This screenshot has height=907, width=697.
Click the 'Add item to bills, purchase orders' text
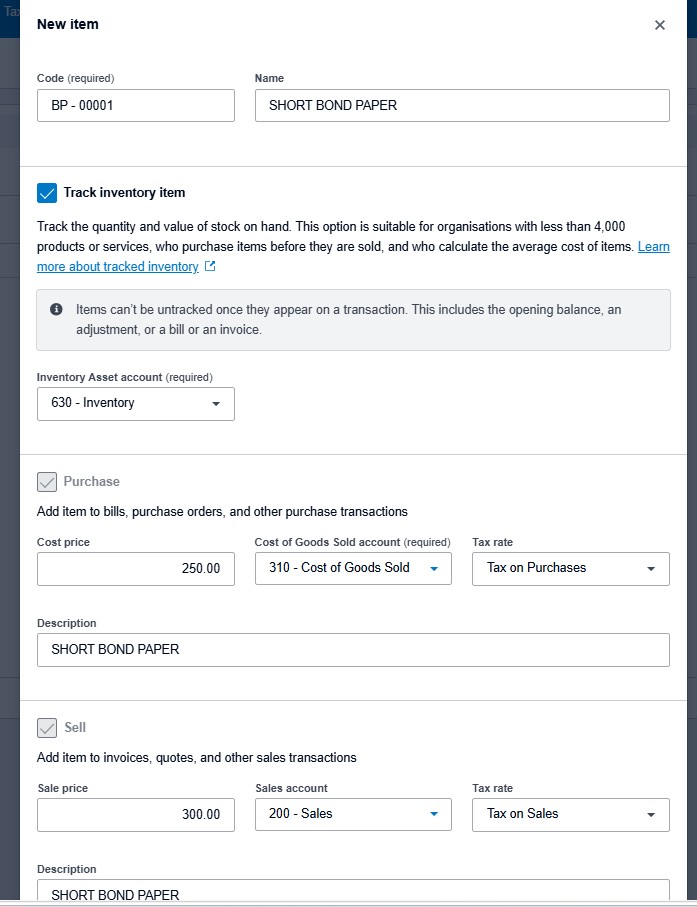tap(222, 512)
